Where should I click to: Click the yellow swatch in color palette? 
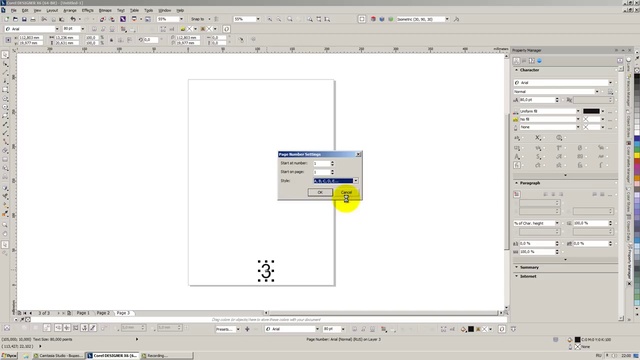pos(637,156)
